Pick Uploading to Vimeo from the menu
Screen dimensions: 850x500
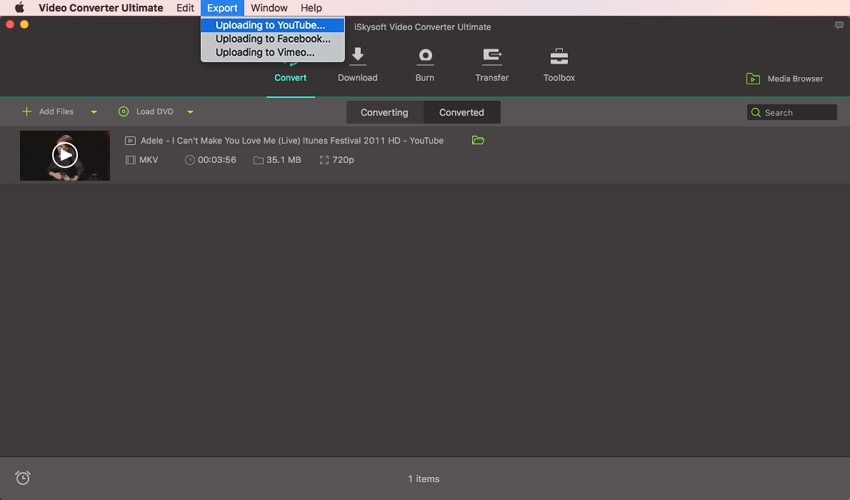pos(265,52)
